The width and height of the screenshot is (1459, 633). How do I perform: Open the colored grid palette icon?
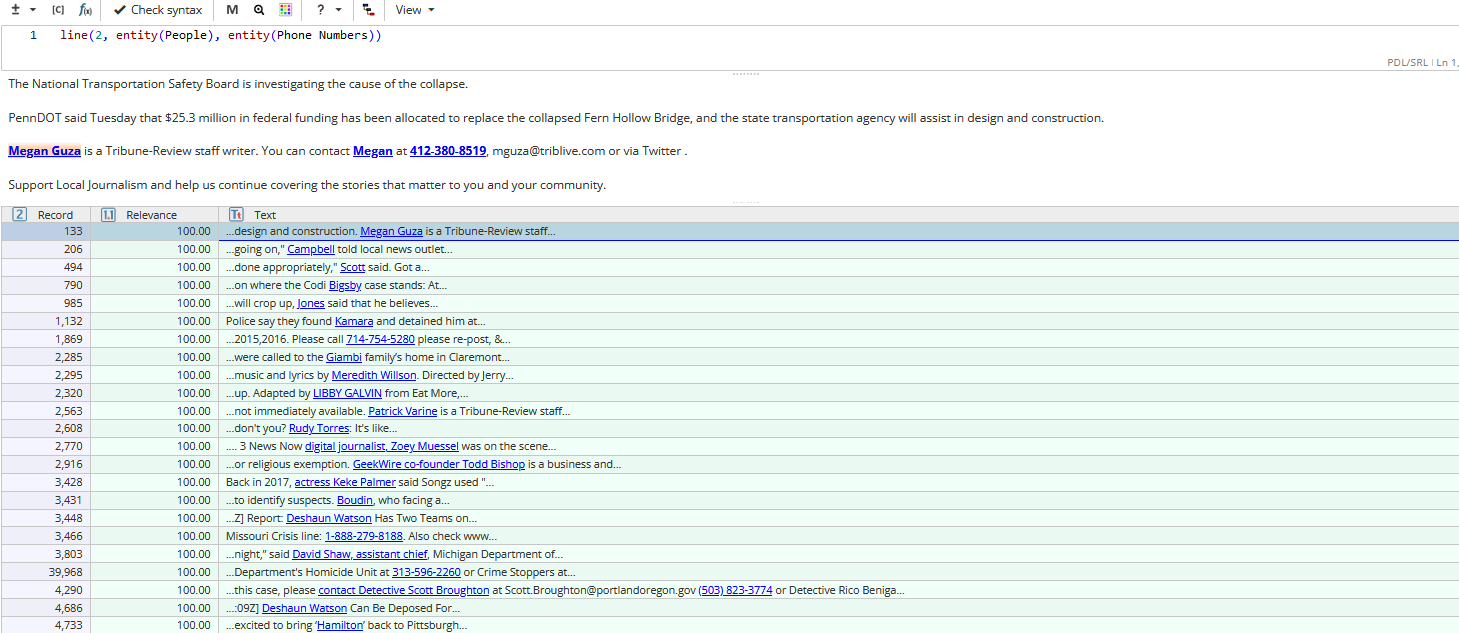click(x=286, y=10)
